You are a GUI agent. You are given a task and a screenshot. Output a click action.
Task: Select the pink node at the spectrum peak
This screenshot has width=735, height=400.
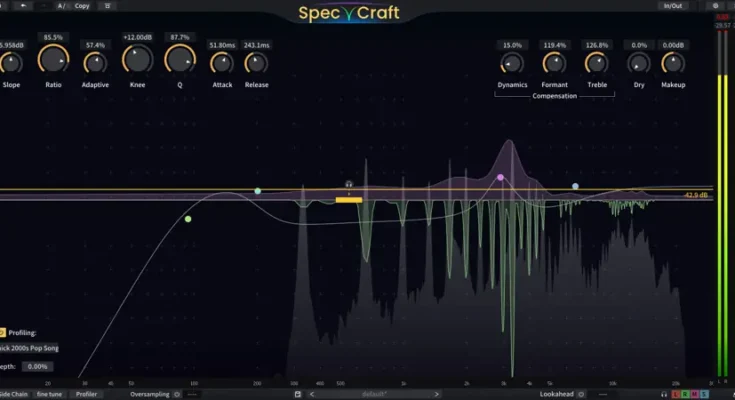(x=501, y=177)
